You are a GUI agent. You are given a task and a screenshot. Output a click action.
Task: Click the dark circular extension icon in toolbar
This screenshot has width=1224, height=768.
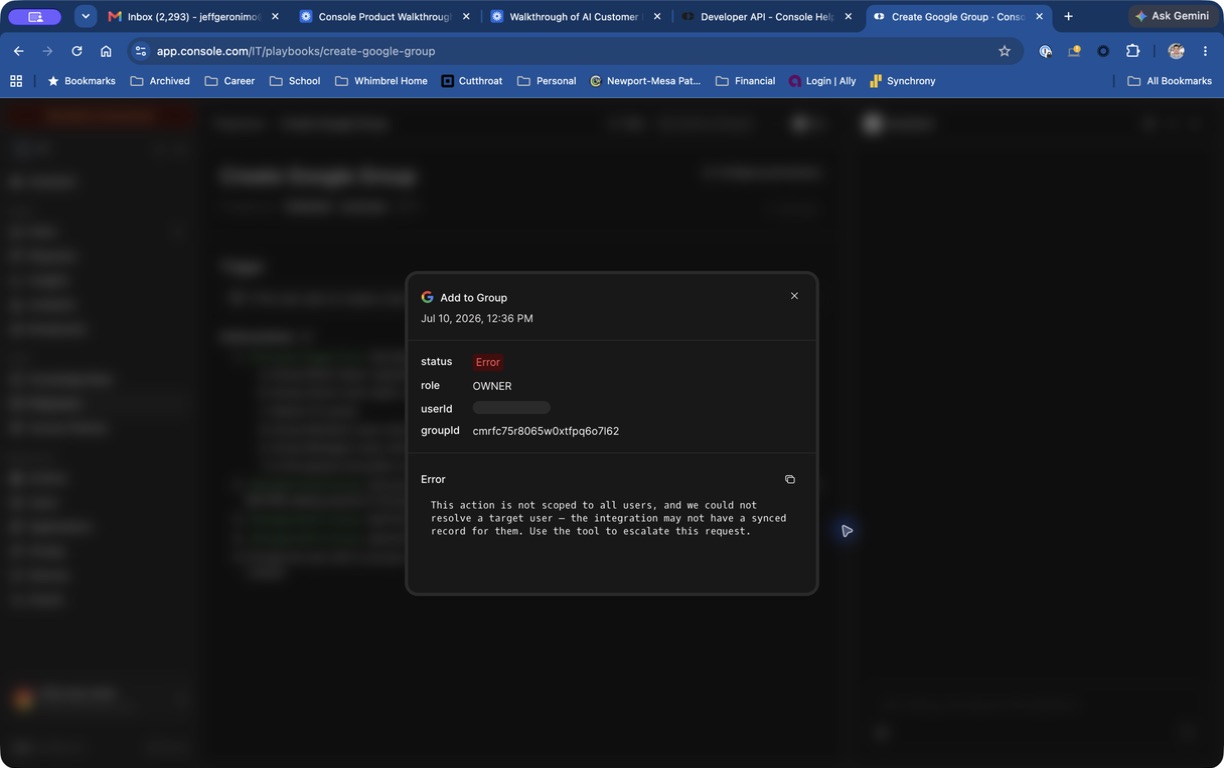point(1103,51)
